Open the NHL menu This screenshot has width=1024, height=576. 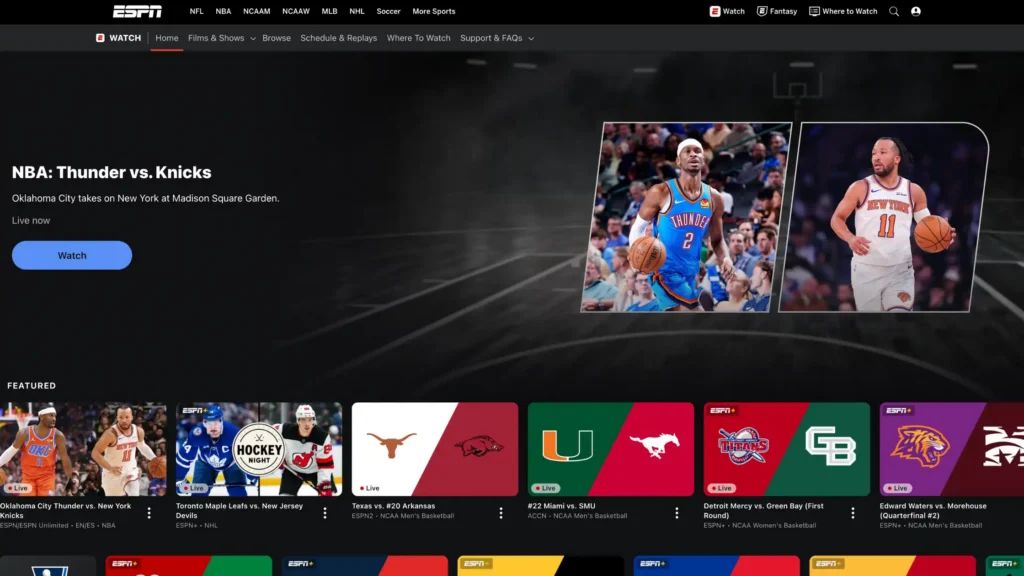tap(357, 11)
